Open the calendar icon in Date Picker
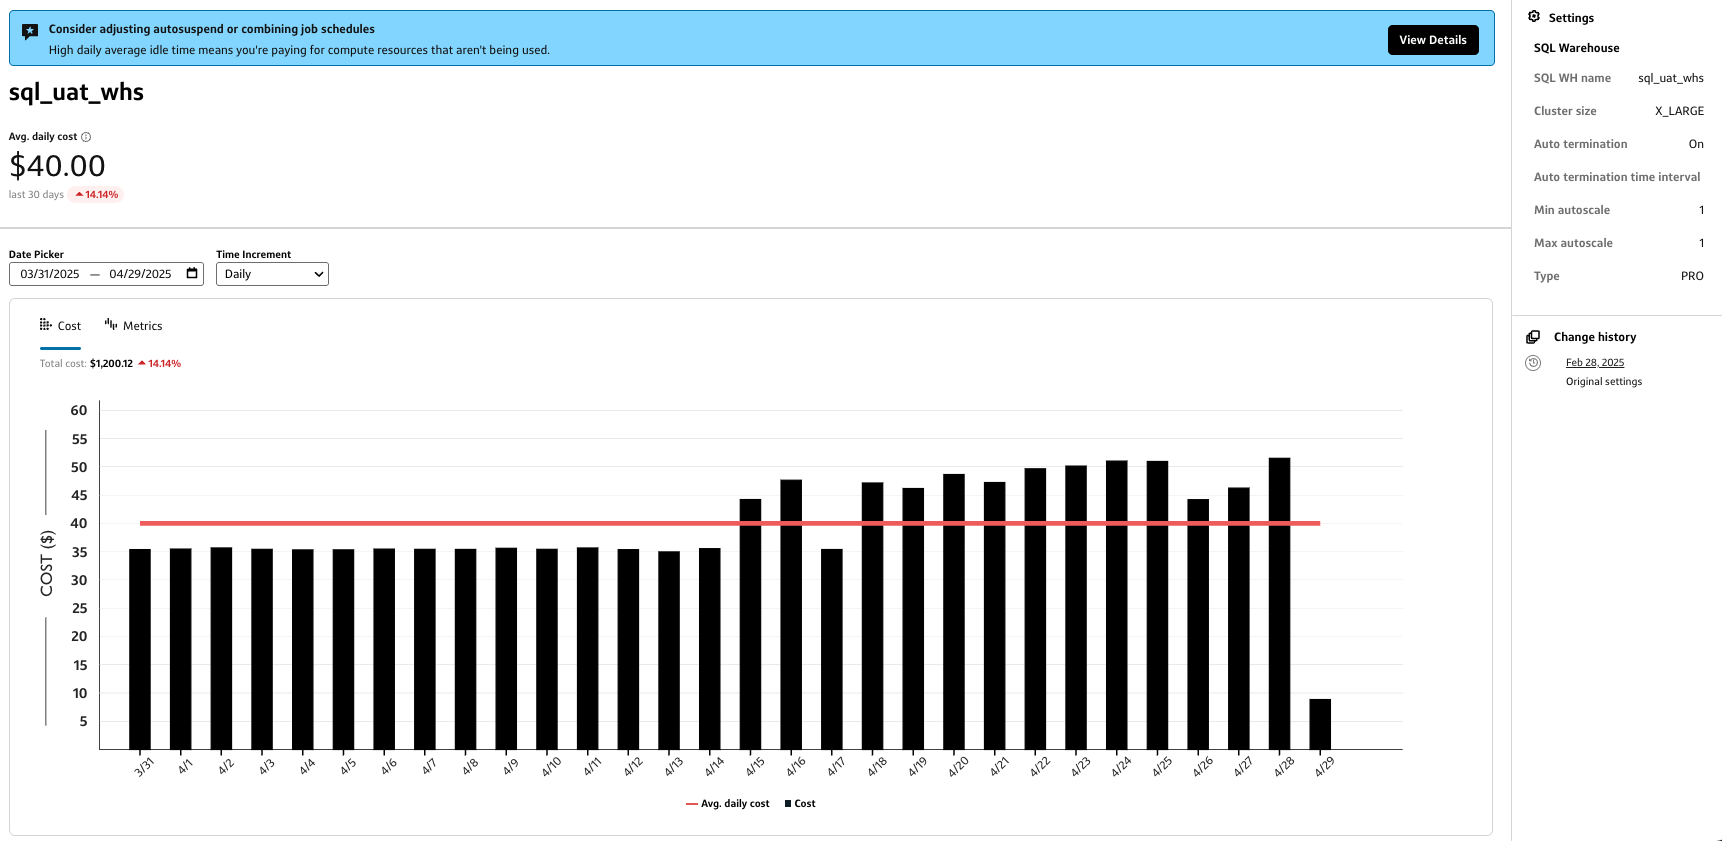Screen dimensions: 1722x841 (x=192, y=273)
